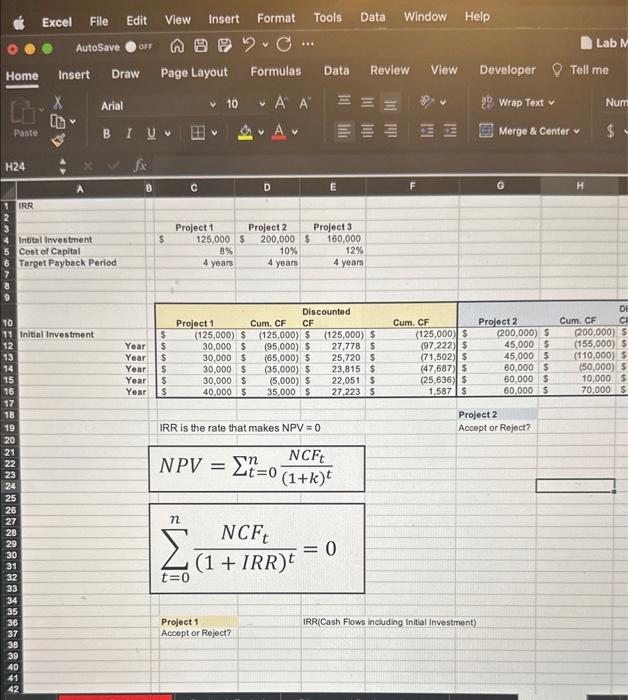Click the Orientation text angle icon
This screenshot has width=628, height=700.
coord(427,102)
